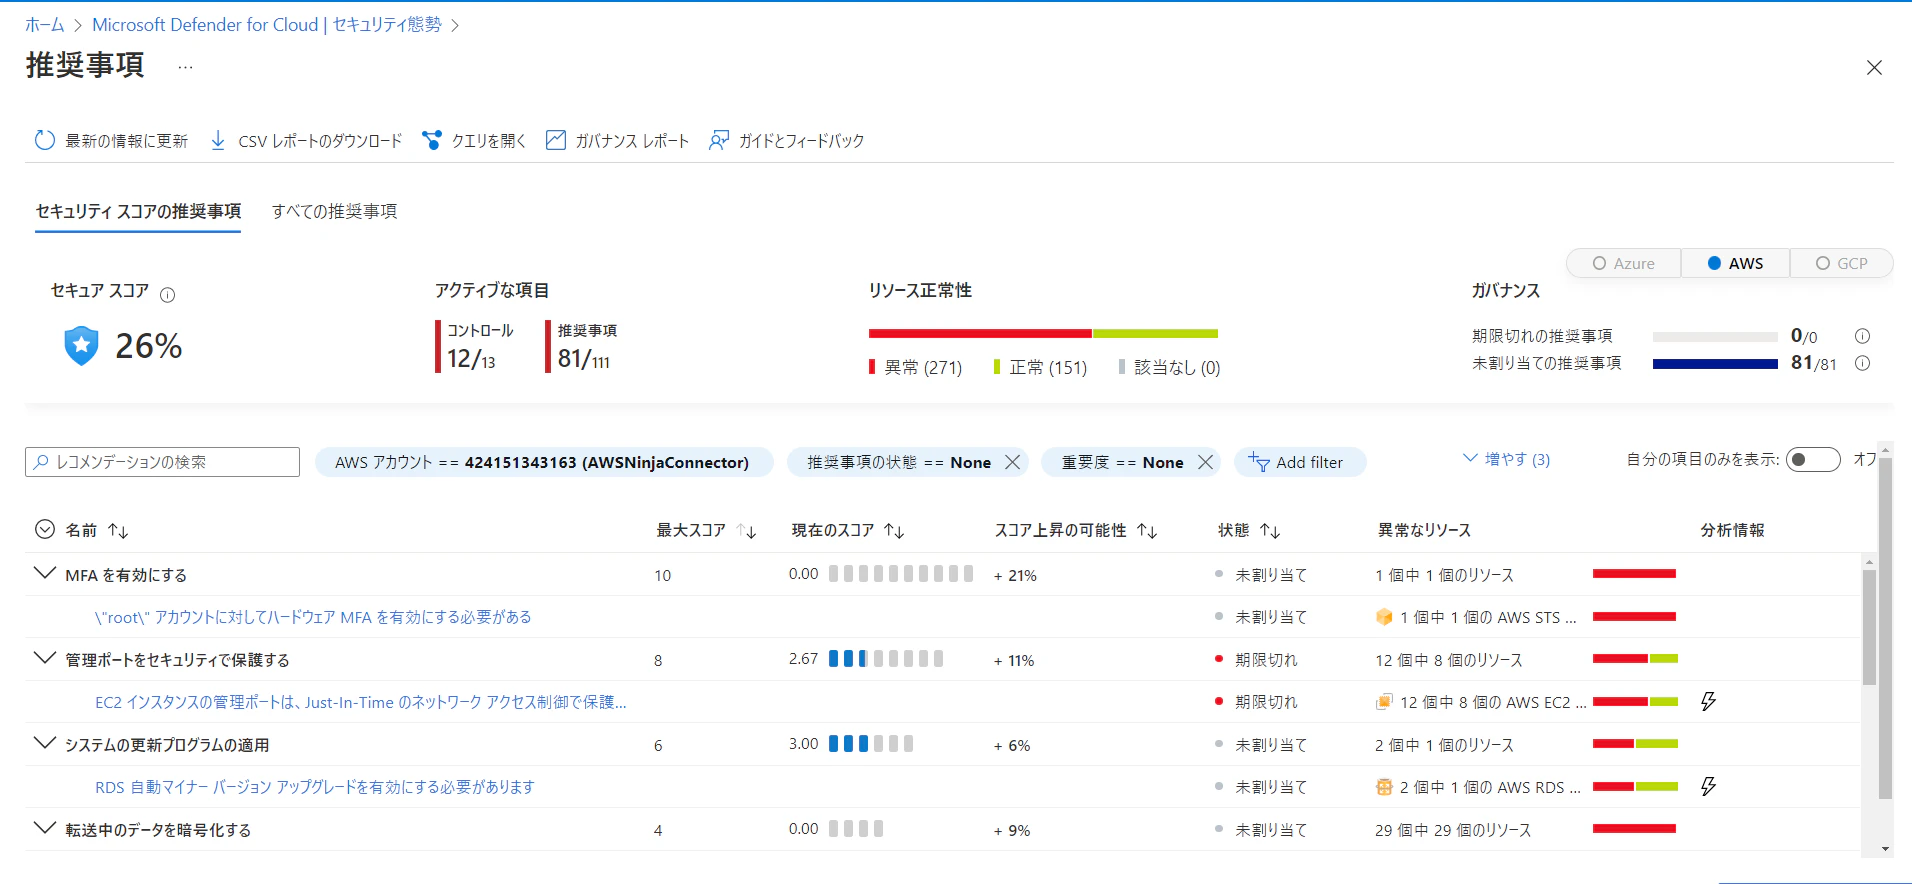Click the governance report chart icon
Viewport: 1912px width, 884px height.
point(556,140)
